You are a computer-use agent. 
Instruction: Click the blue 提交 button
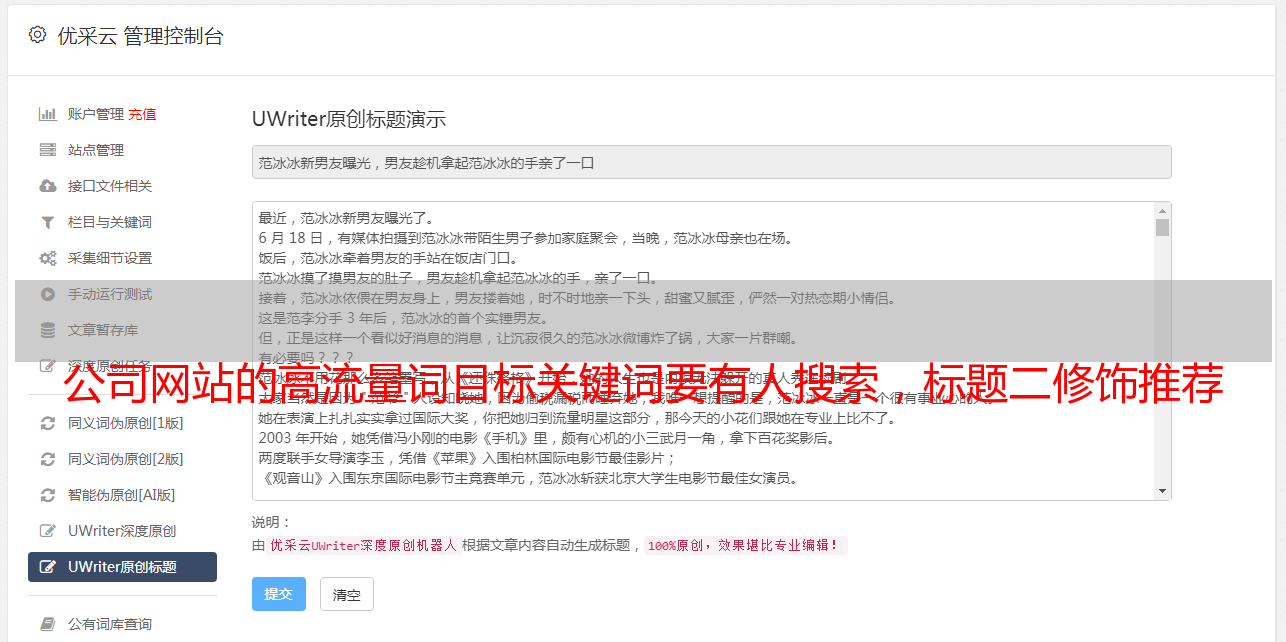pyautogui.click(x=279, y=594)
